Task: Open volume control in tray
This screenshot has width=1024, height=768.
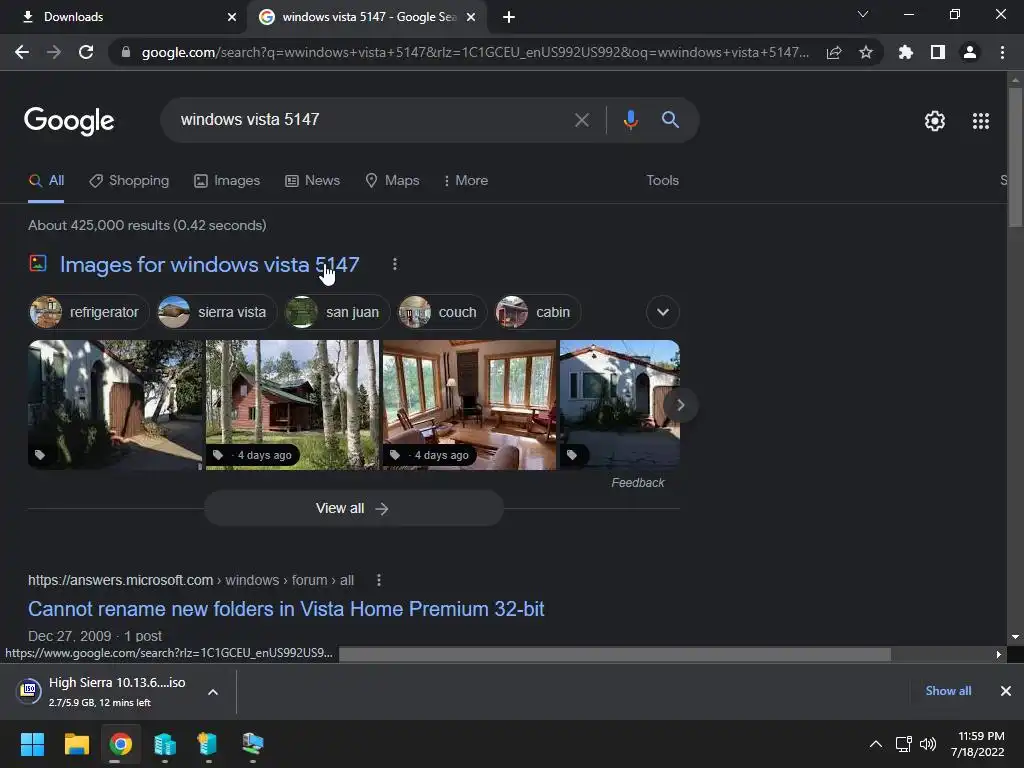Action: pos(928,744)
